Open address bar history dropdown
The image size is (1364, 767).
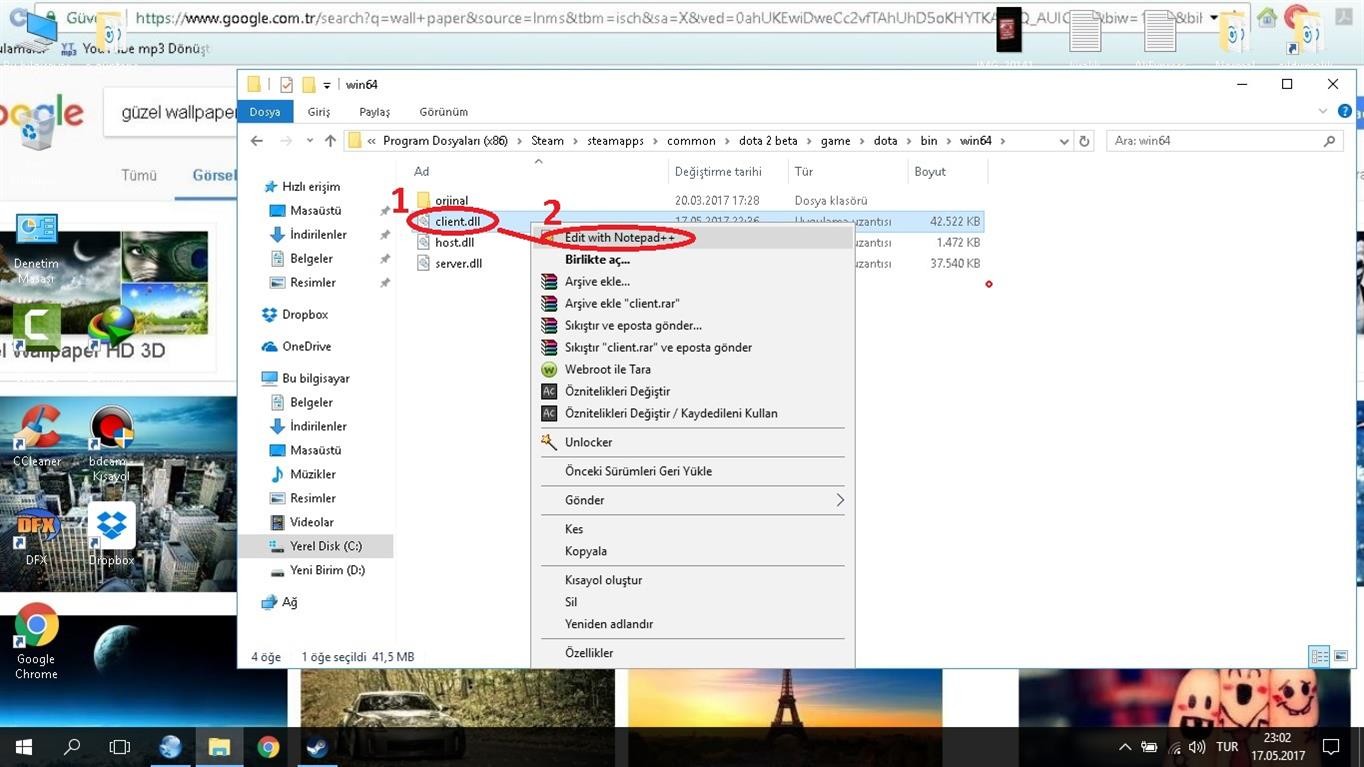[1064, 141]
